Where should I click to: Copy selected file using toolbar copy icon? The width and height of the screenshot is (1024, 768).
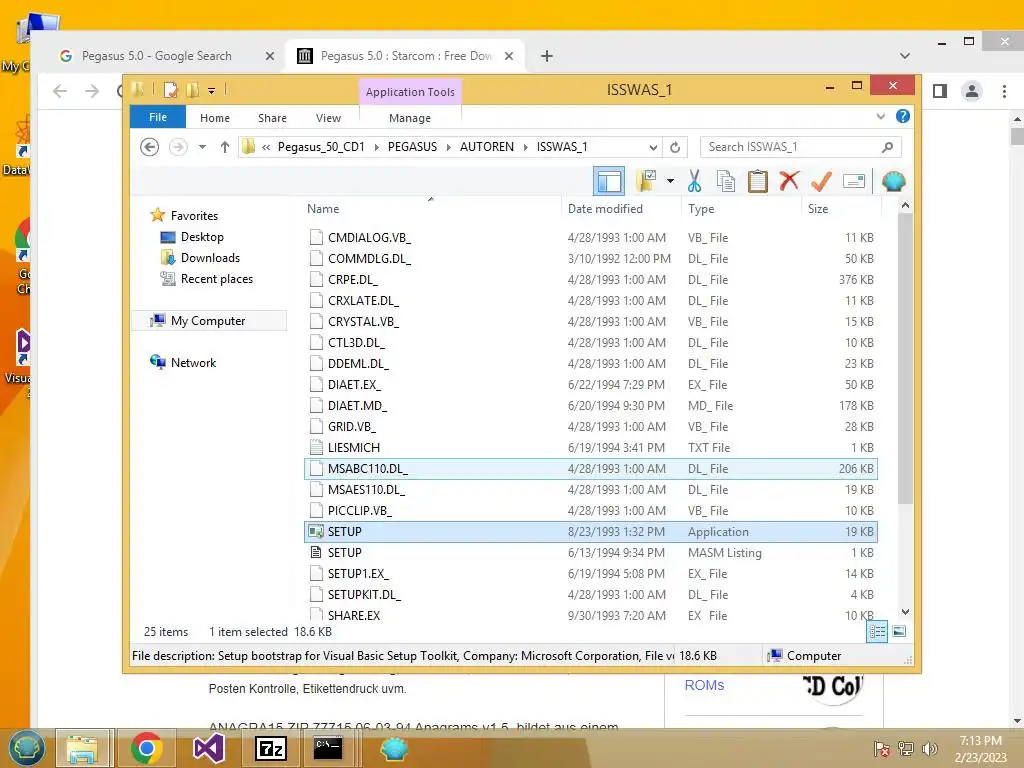[x=726, y=181]
